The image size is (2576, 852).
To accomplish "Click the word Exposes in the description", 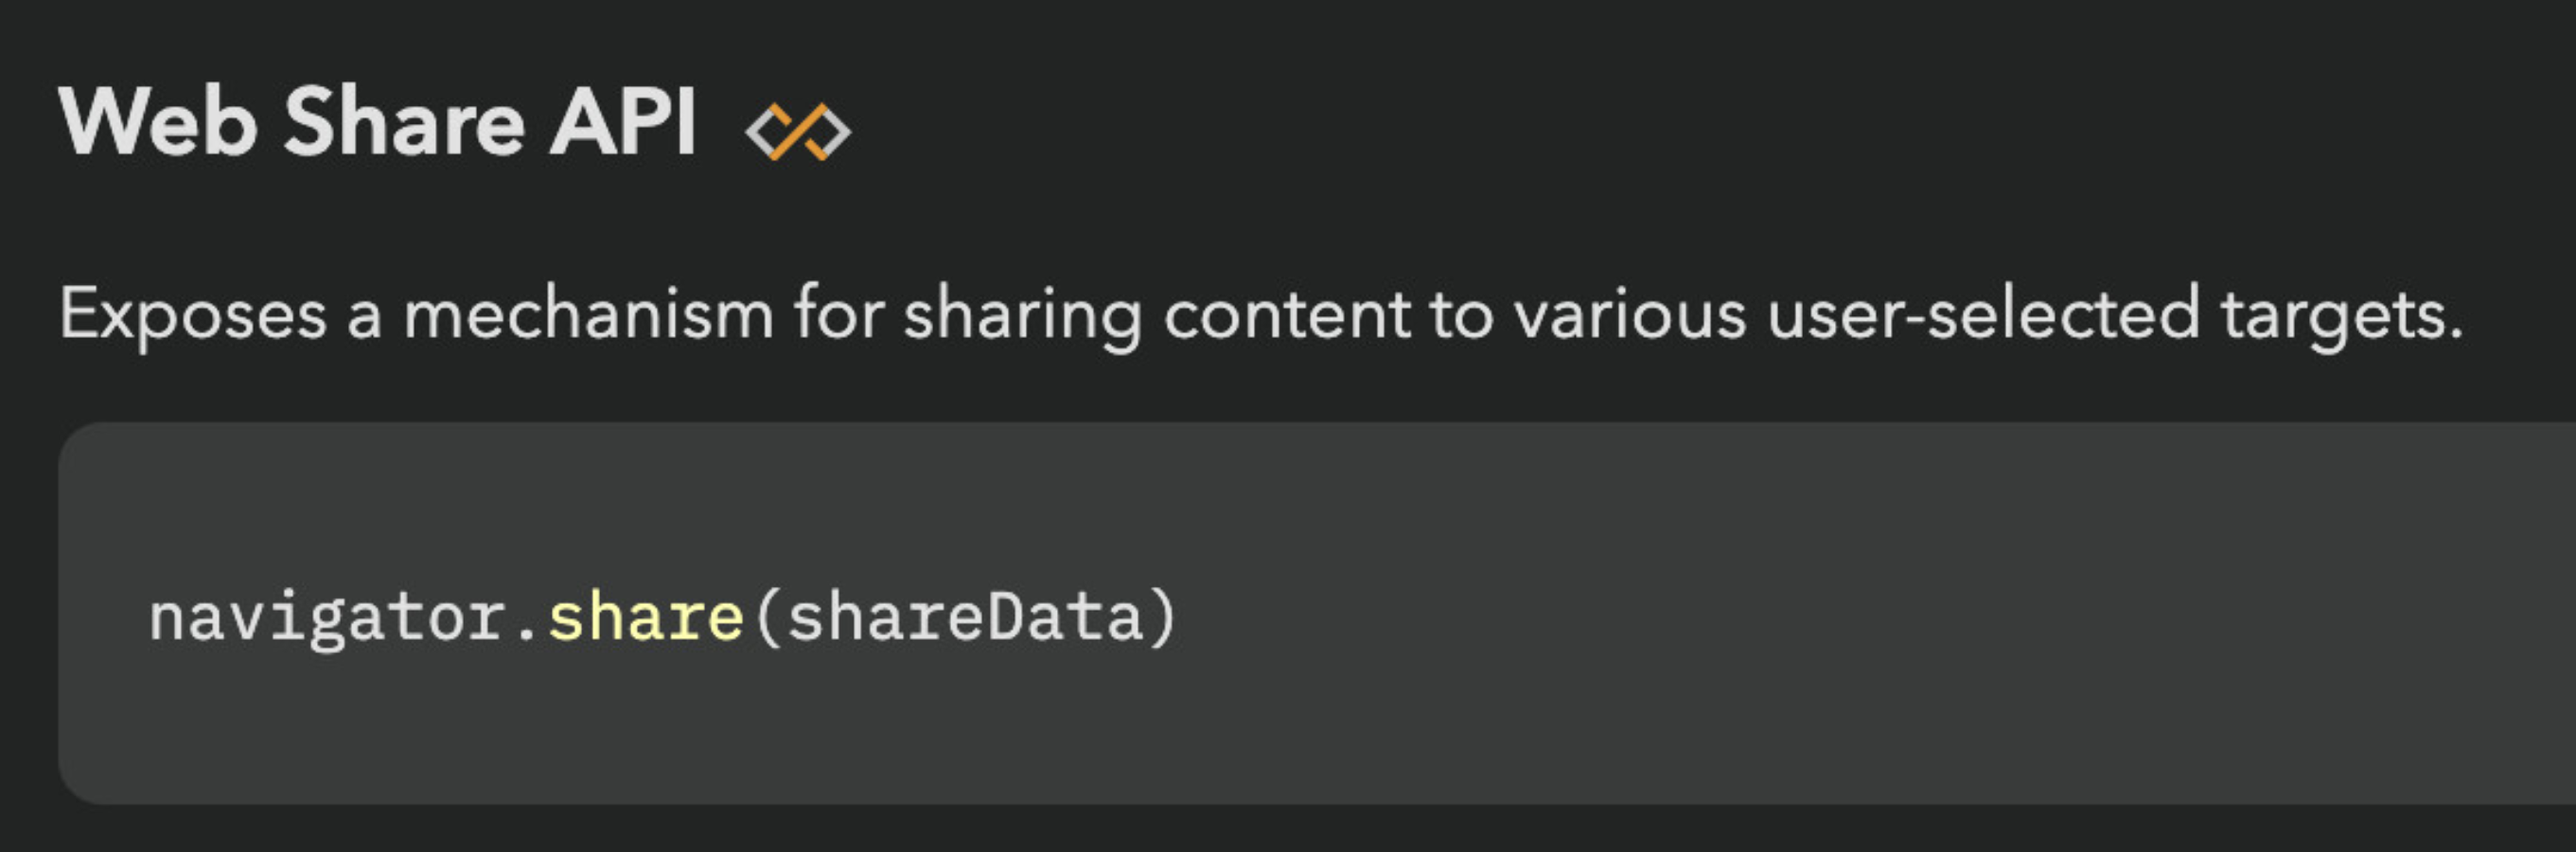I will (x=193, y=316).
